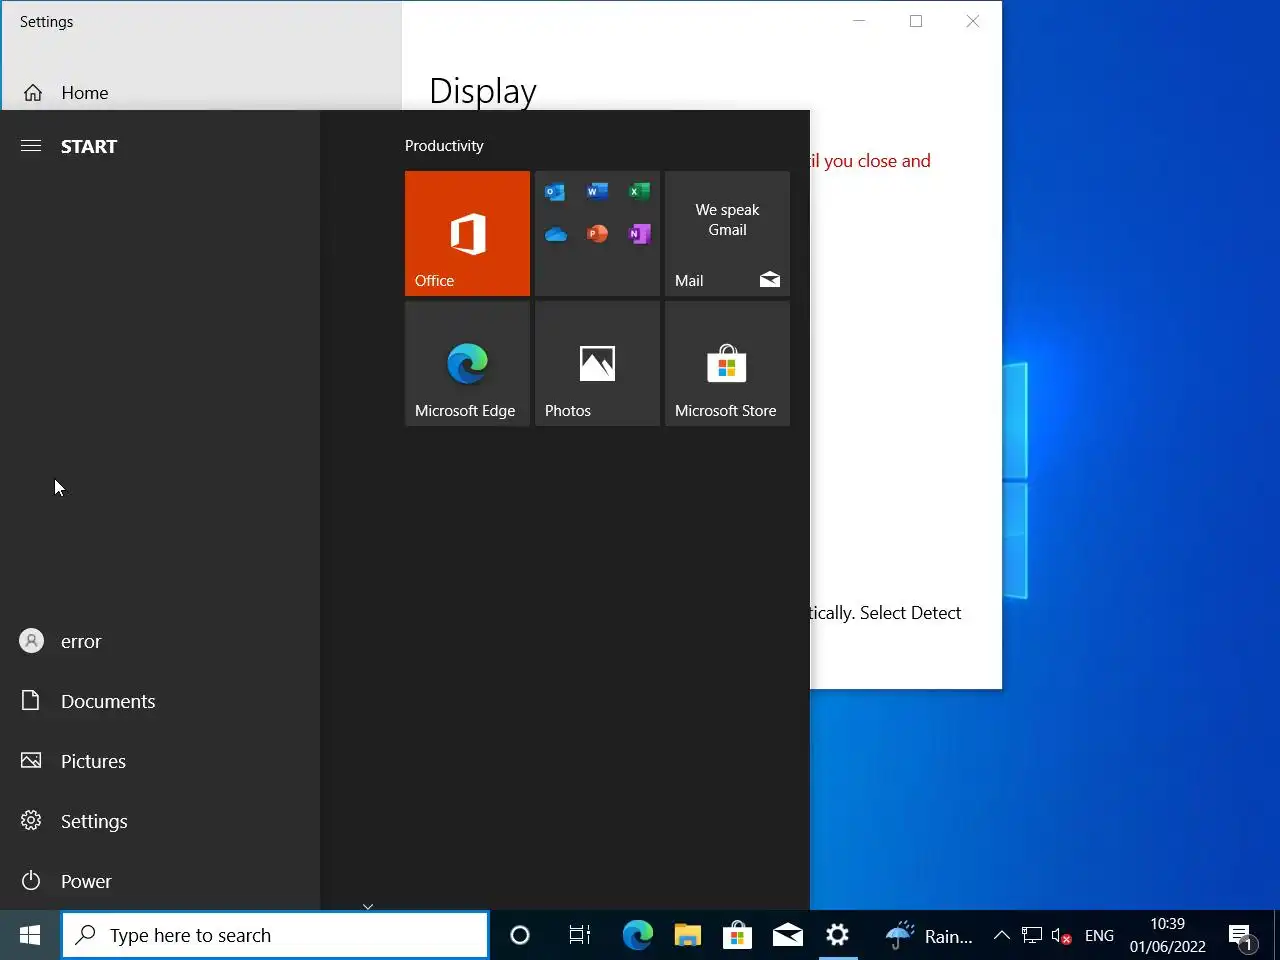Open the Mail tile
This screenshot has height=960, width=1280.
[x=727, y=233]
